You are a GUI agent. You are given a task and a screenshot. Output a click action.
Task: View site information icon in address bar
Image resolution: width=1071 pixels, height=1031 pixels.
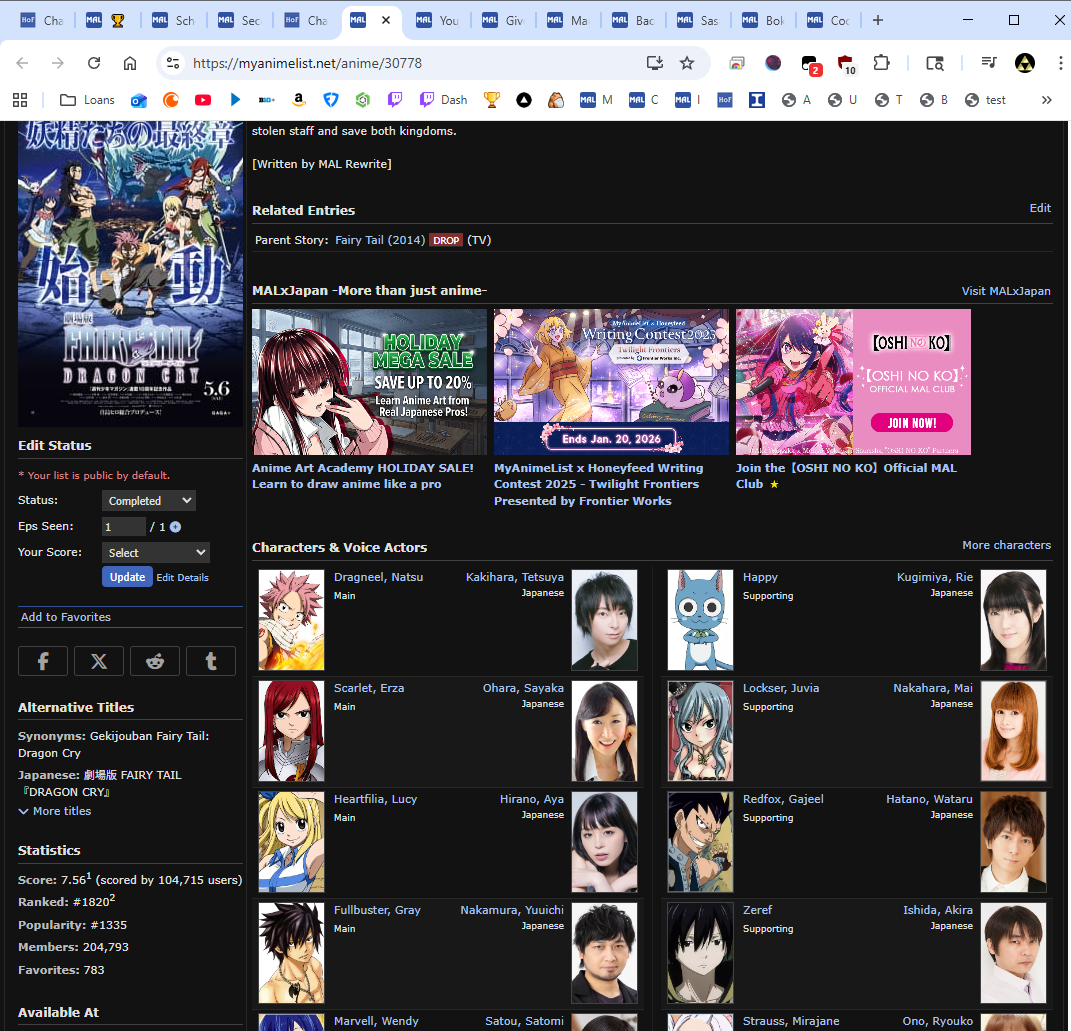tap(173, 64)
